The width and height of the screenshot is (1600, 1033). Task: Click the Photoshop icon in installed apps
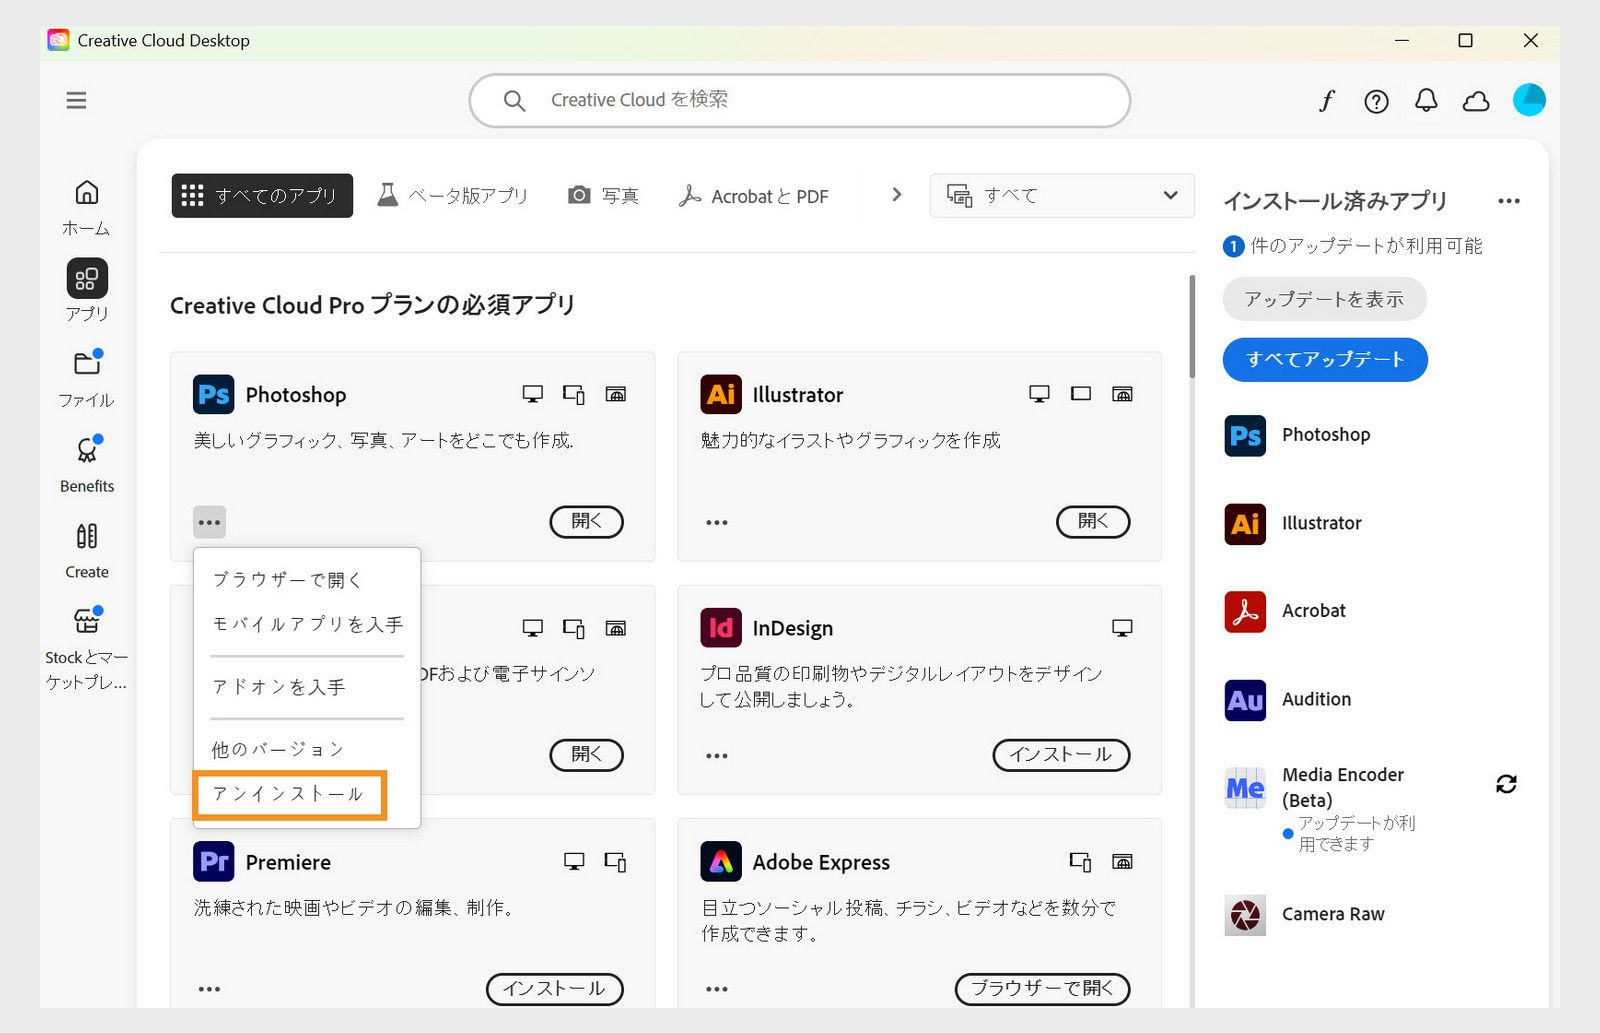[x=1243, y=436]
